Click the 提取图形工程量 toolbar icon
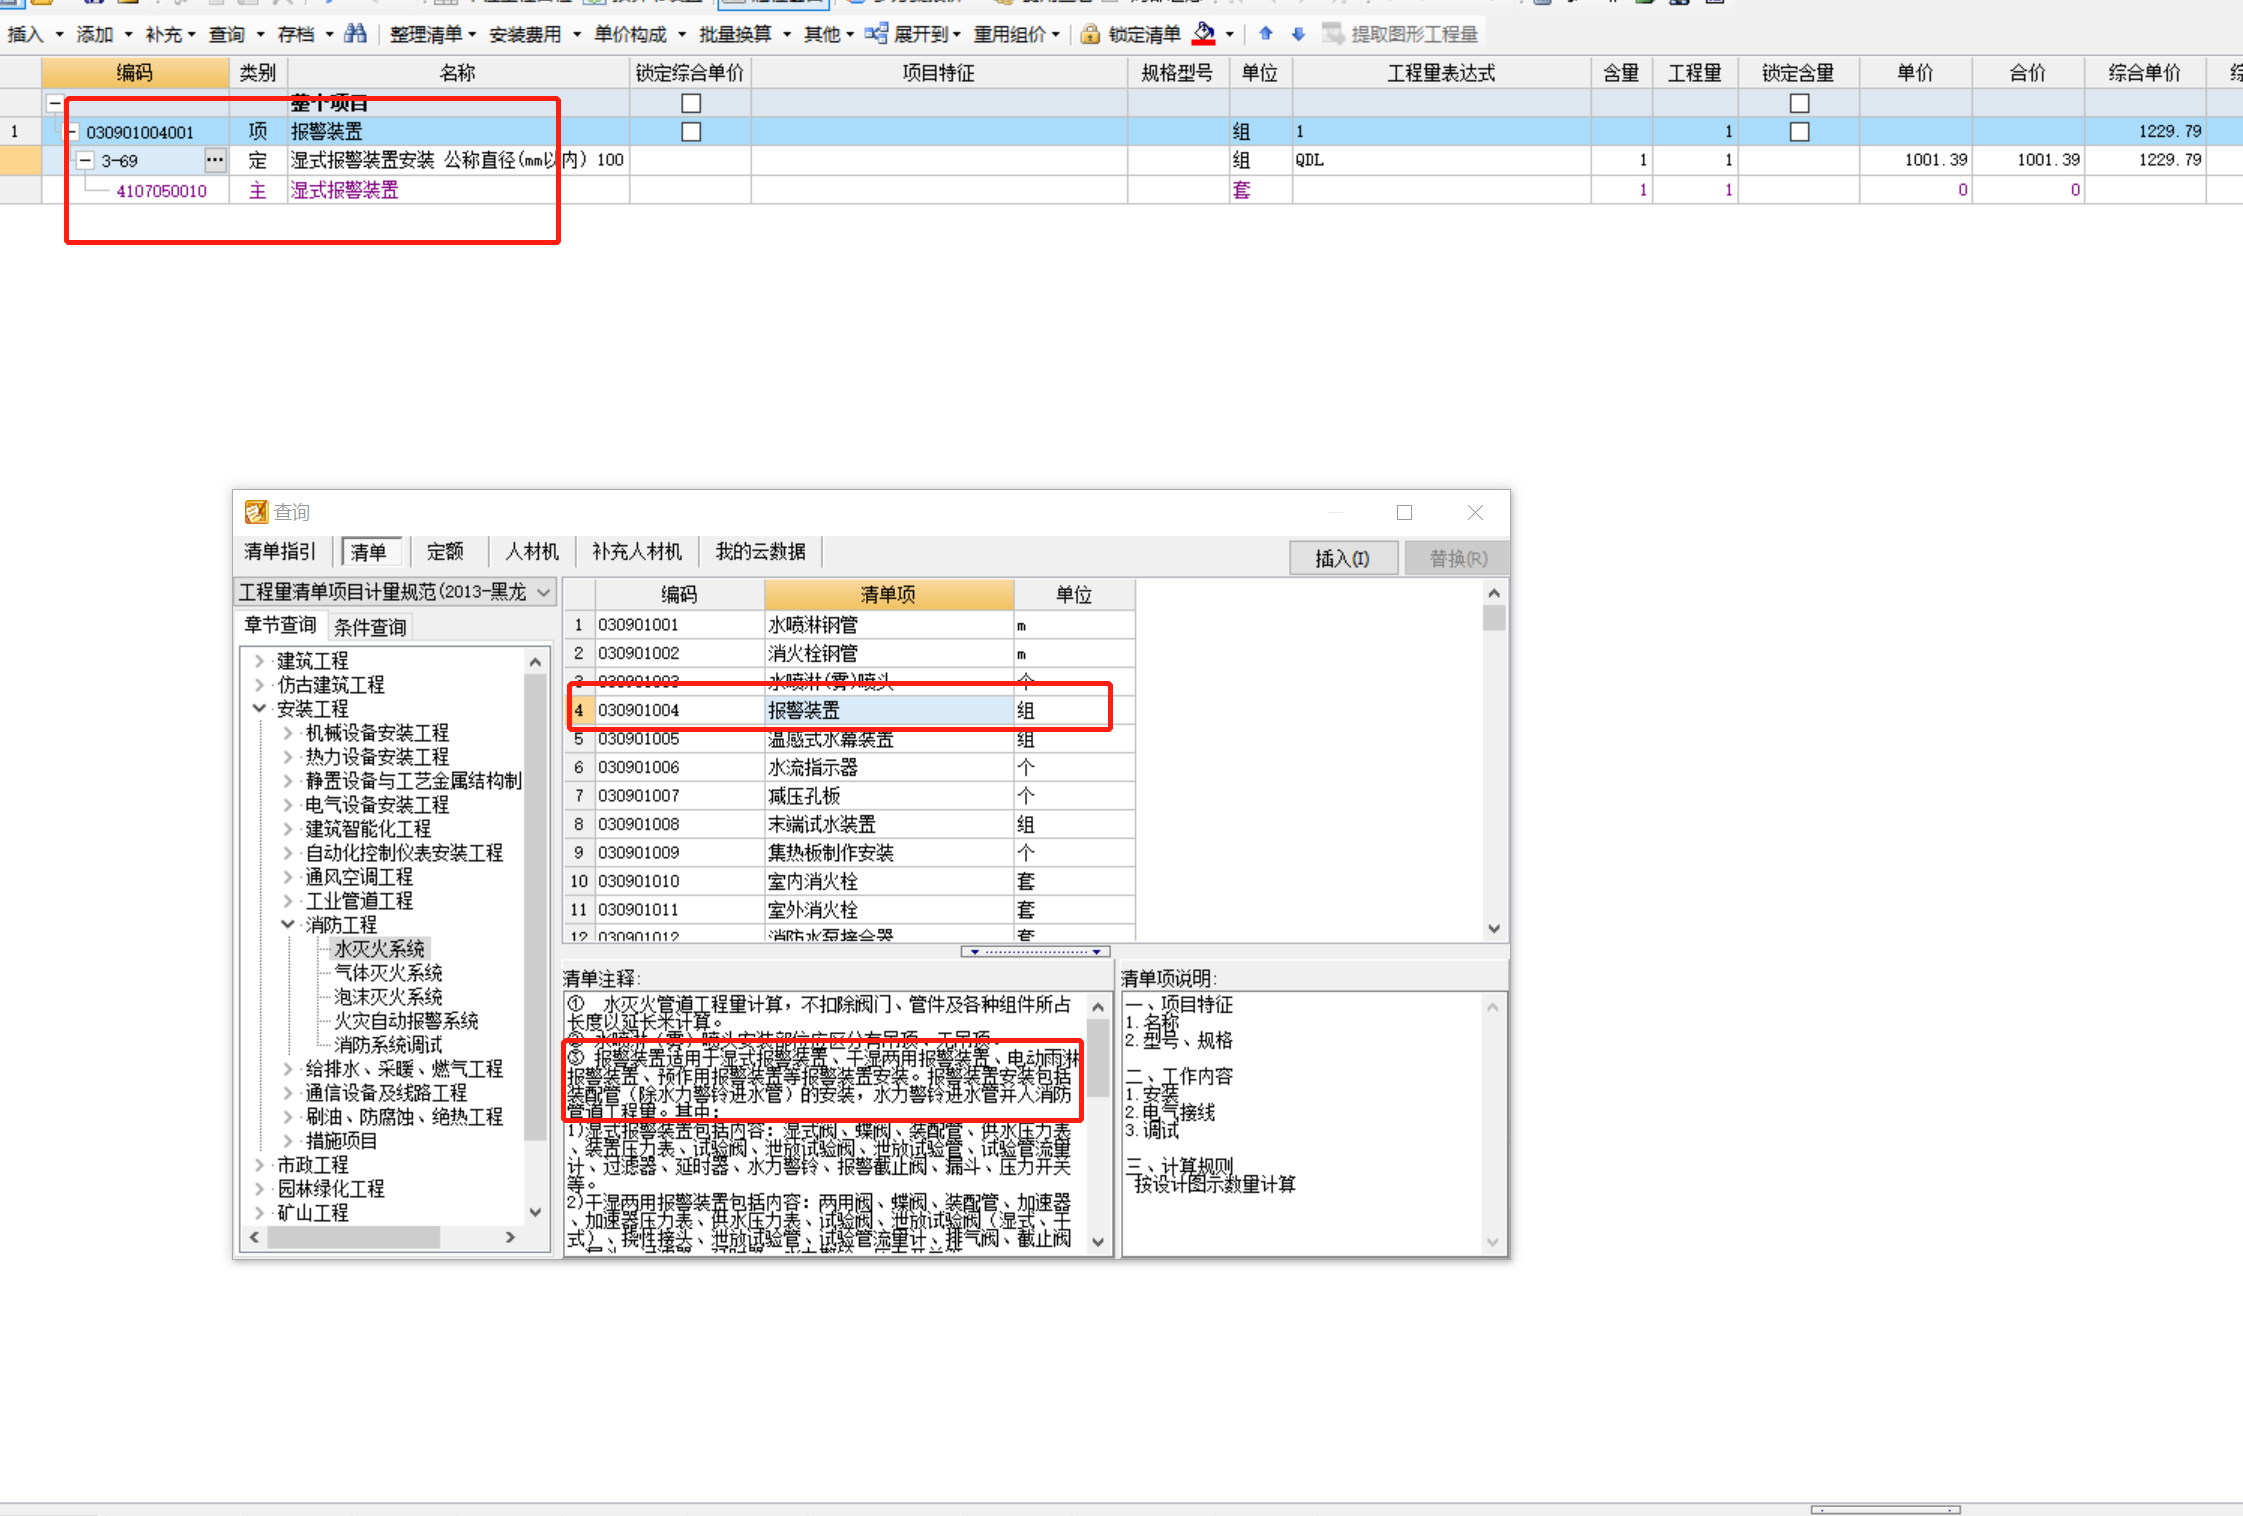The height and width of the screenshot is (1516, 2243). (1332, 34)
